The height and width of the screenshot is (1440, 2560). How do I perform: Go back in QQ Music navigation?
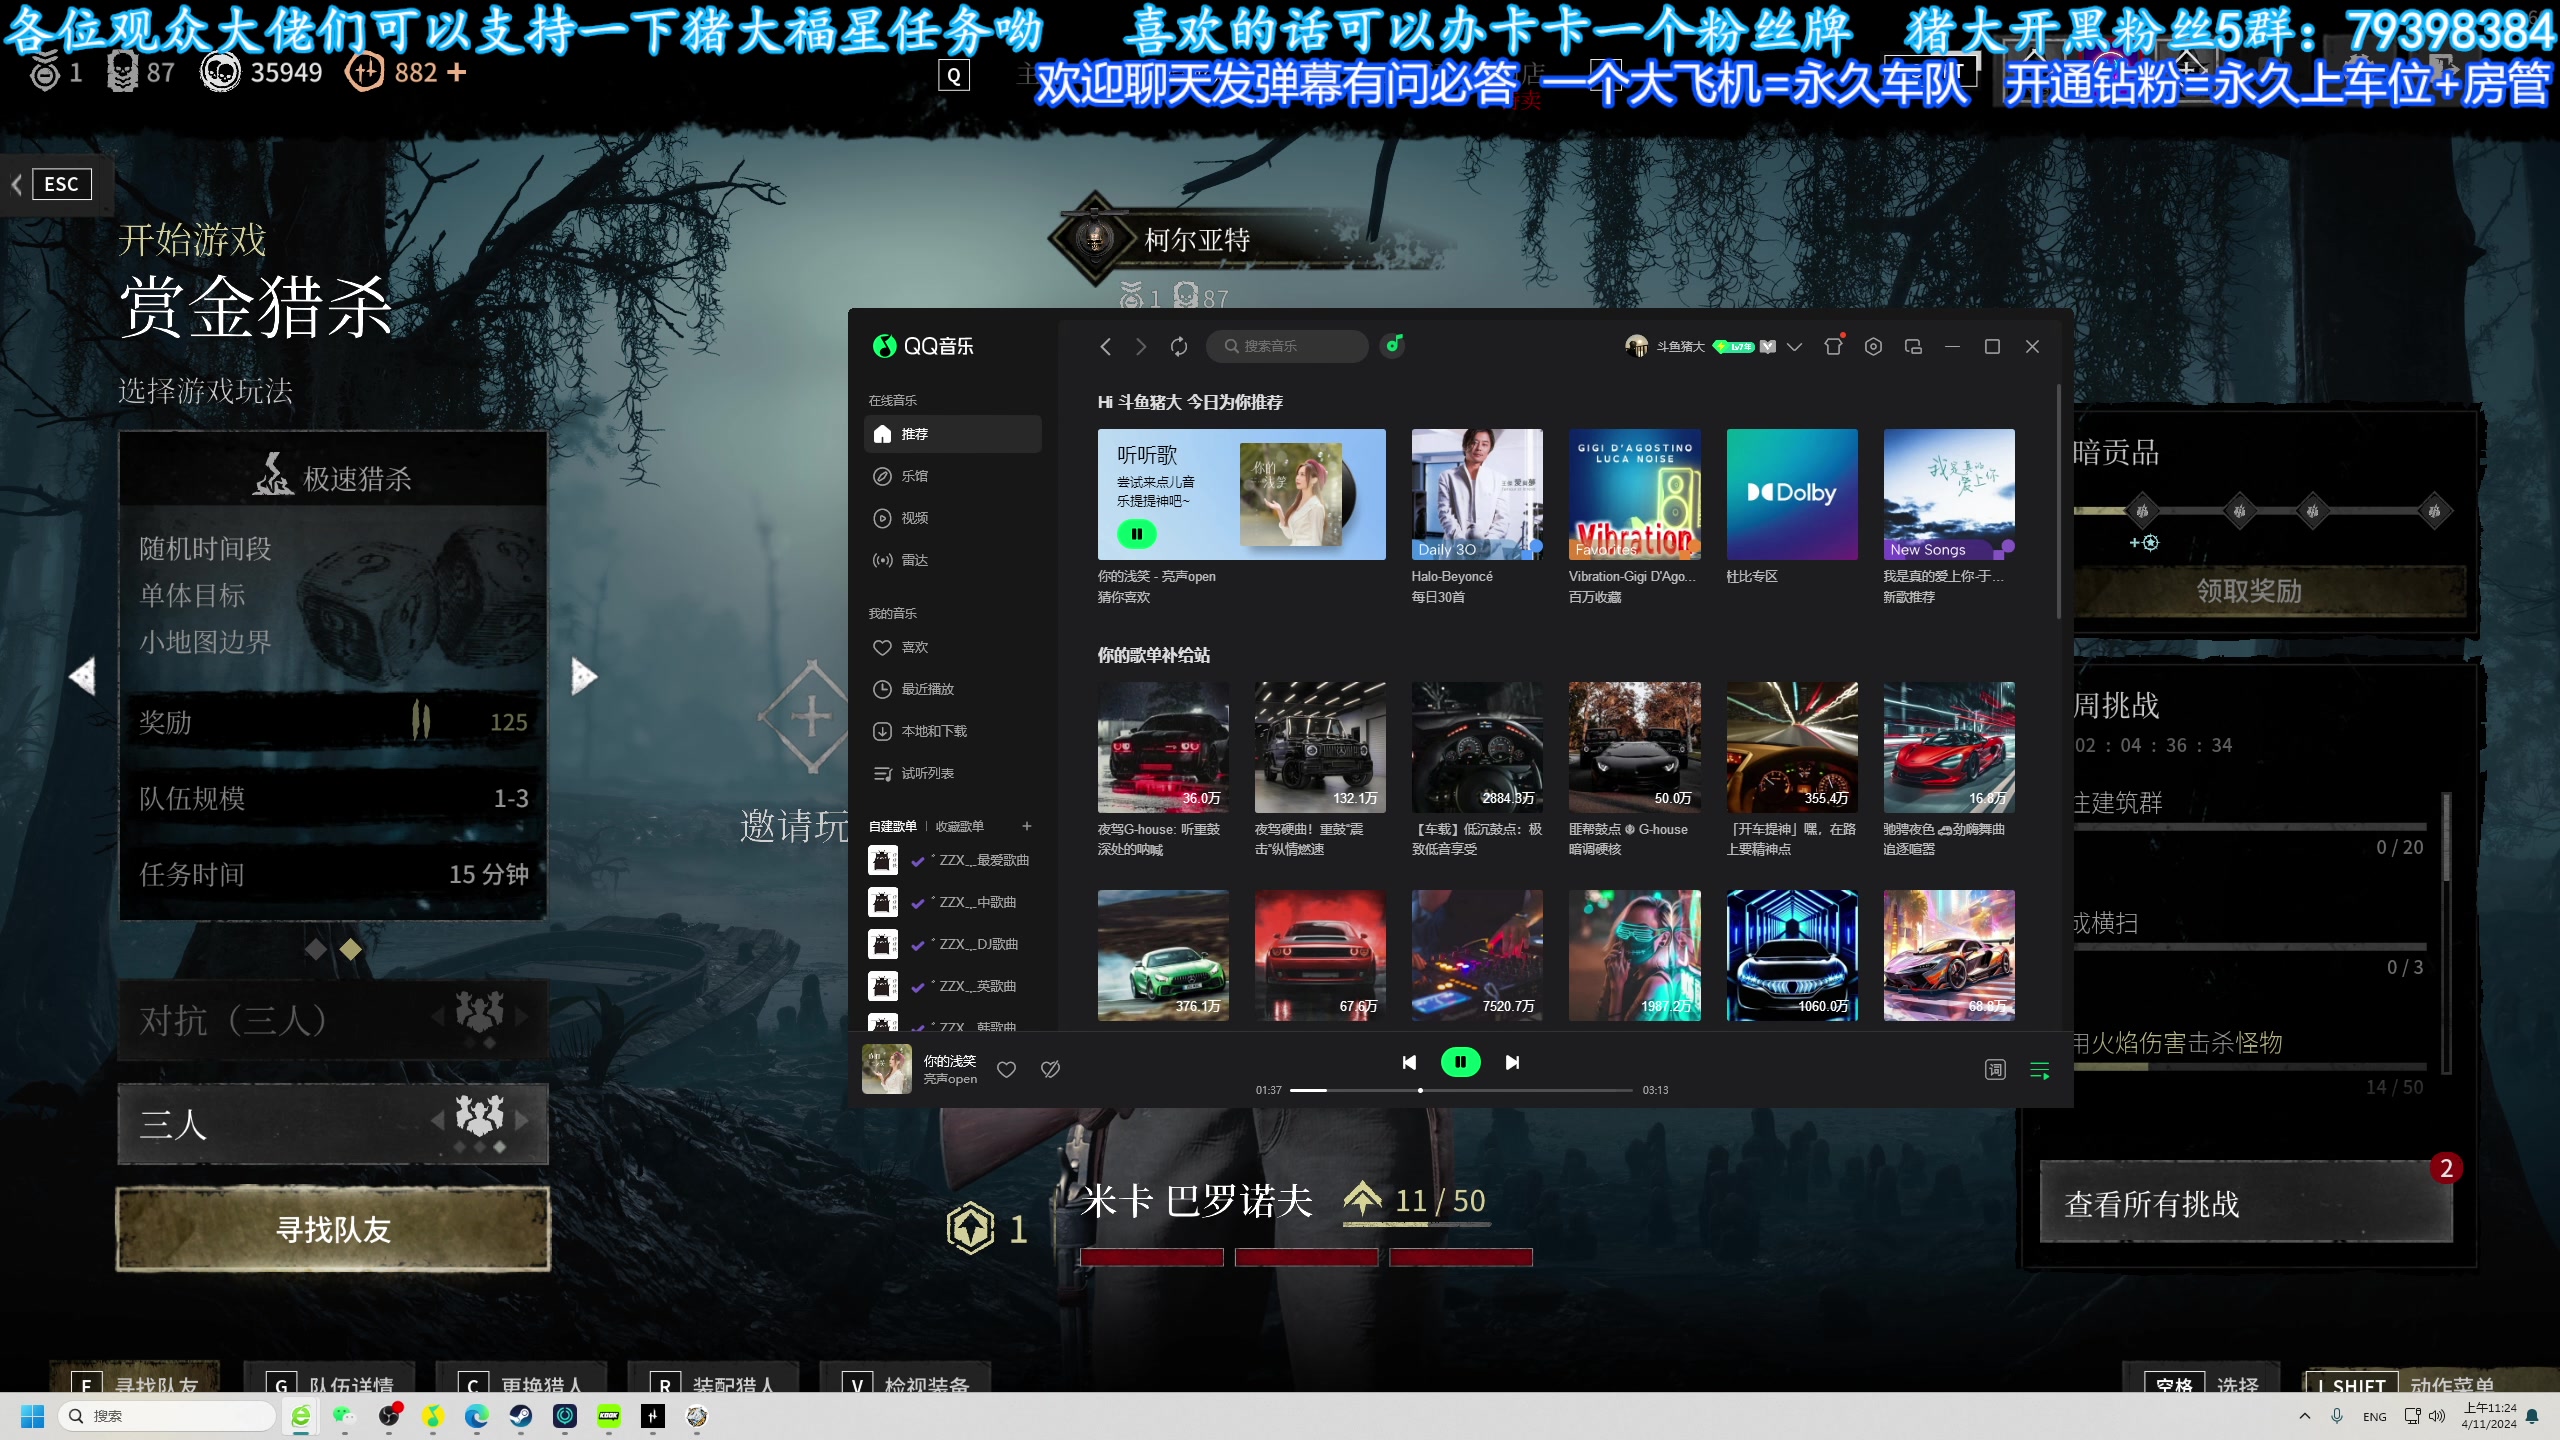(1105, 346)
